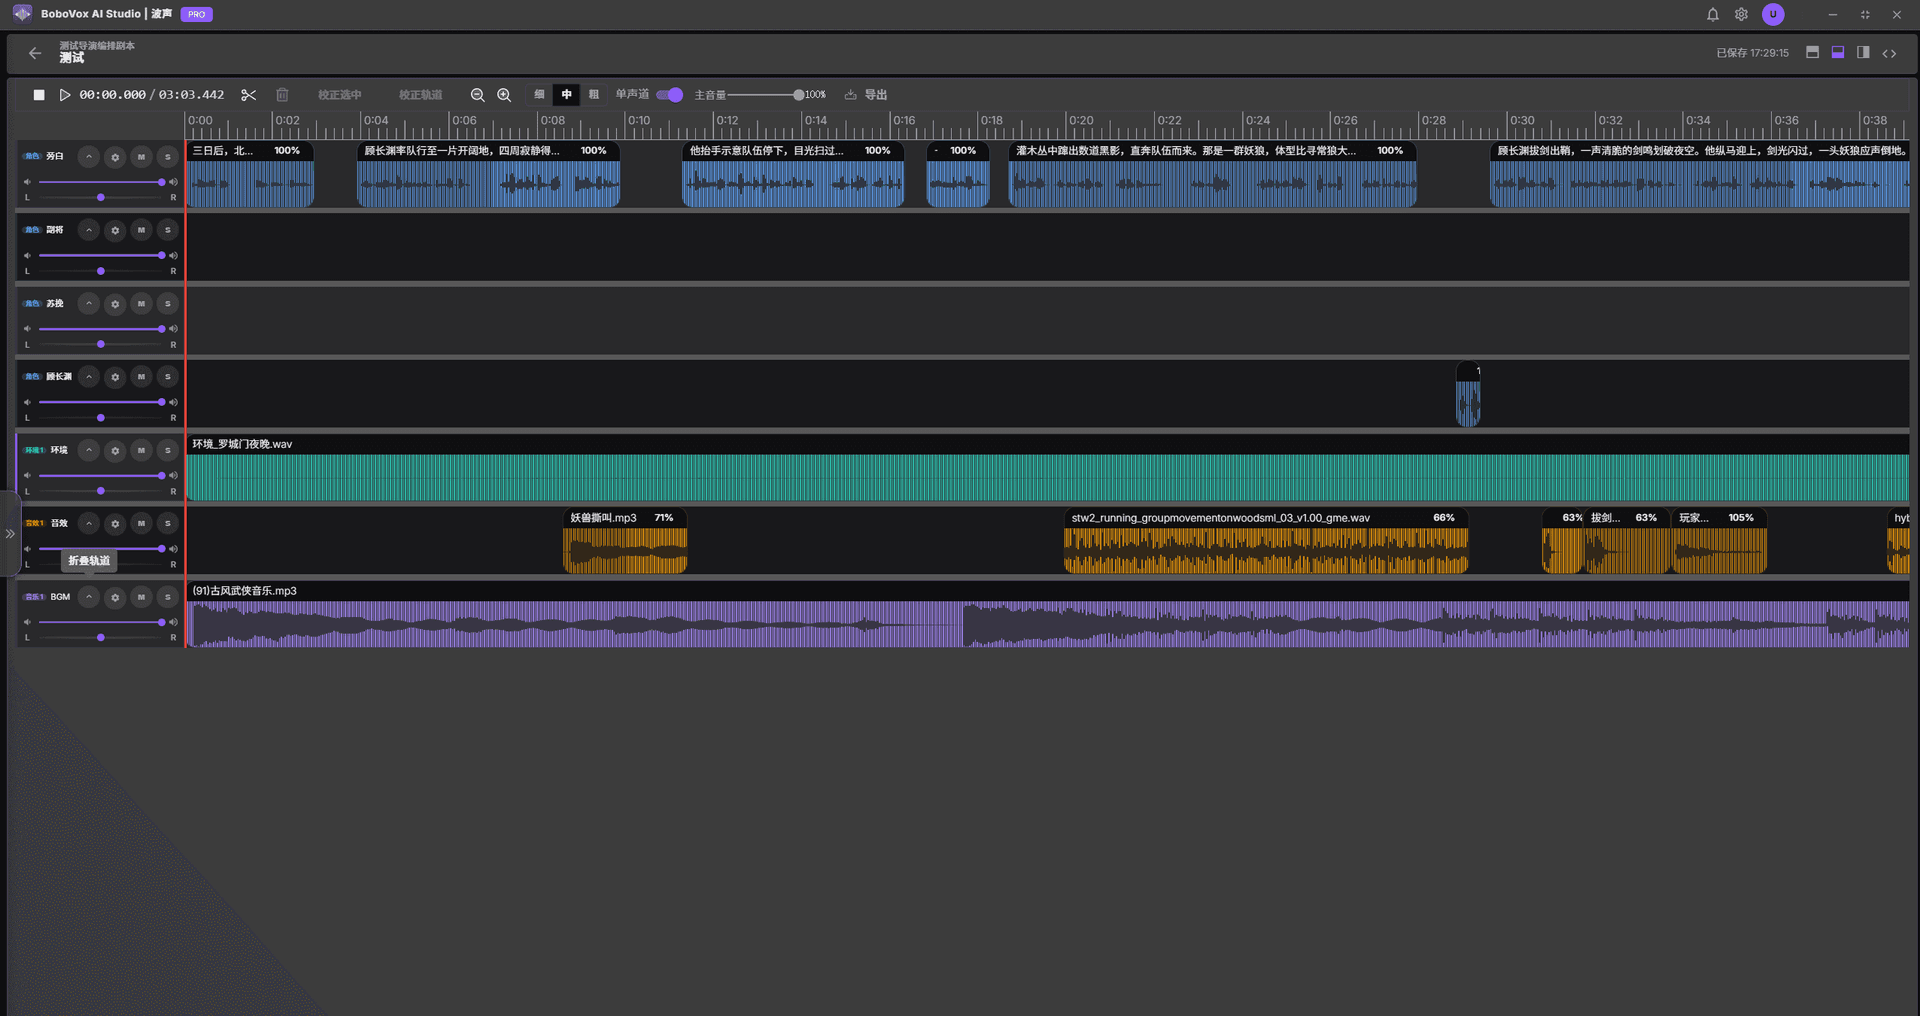Zoom out the timeline with the magnifier

[x=478, y=95]
